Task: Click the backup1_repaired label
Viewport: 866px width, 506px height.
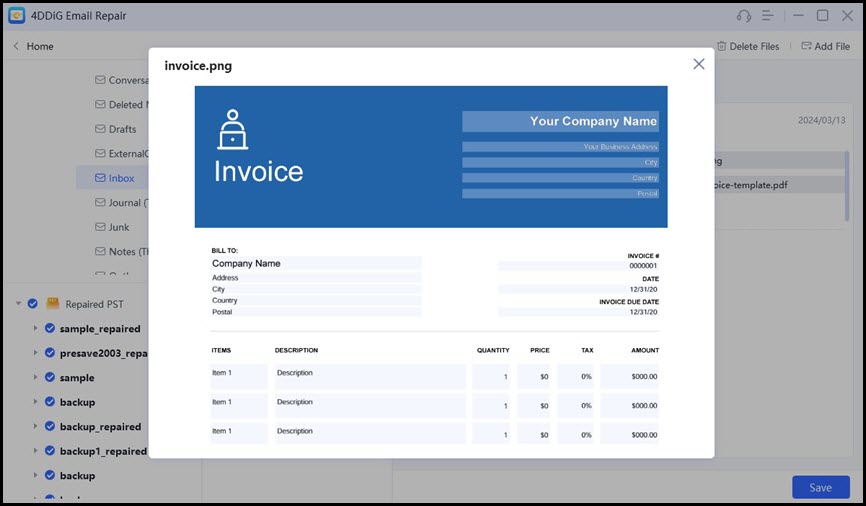Action: 103,451
